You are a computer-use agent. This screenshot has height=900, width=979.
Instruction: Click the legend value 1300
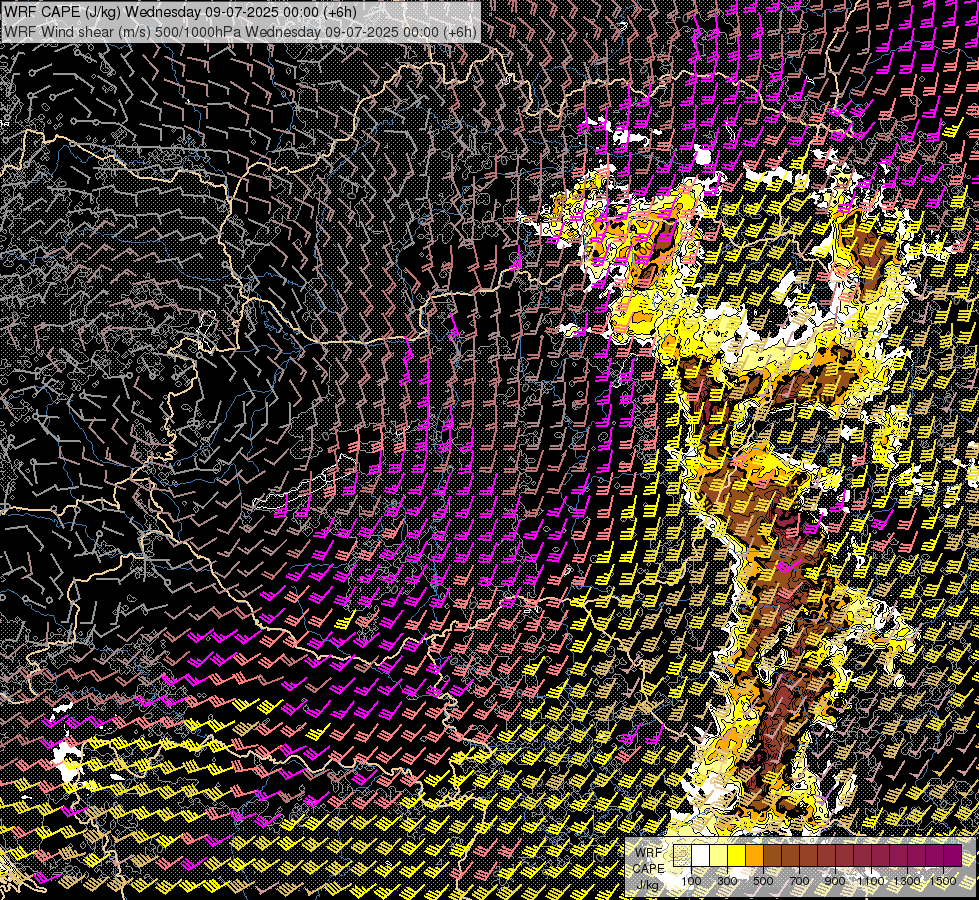coord(907,881)
